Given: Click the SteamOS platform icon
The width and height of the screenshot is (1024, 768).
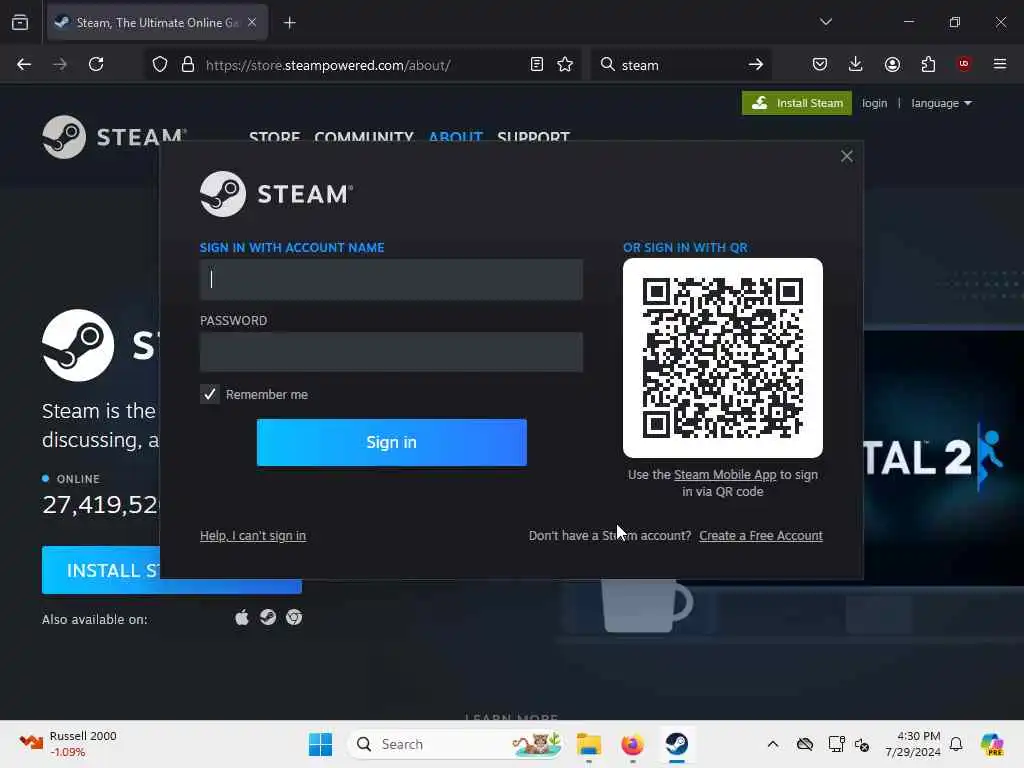Looking at the screenshot, I should (x=268, y=617).
